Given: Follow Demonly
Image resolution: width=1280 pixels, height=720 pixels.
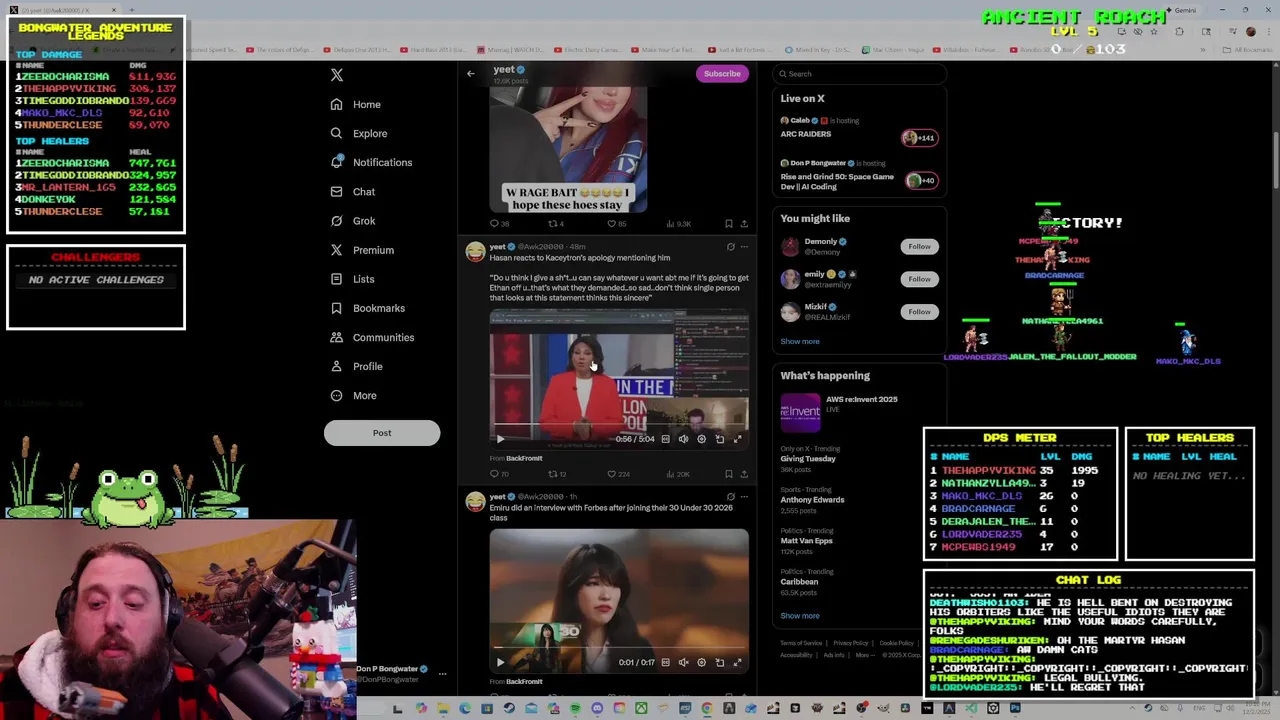Looking at the screenshot, I should click(919, 246).
